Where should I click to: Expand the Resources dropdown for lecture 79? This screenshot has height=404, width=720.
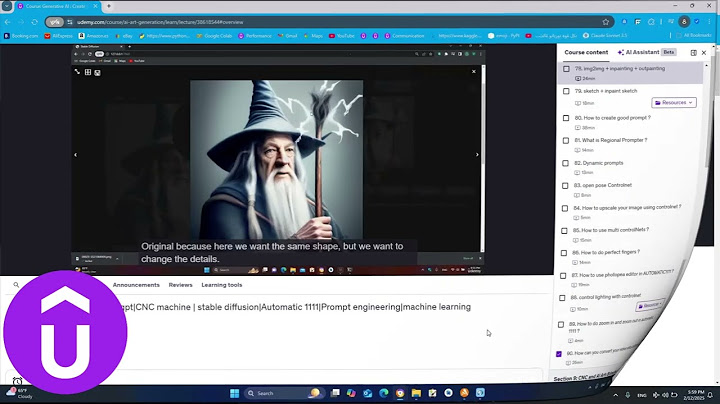click(674, 102)
